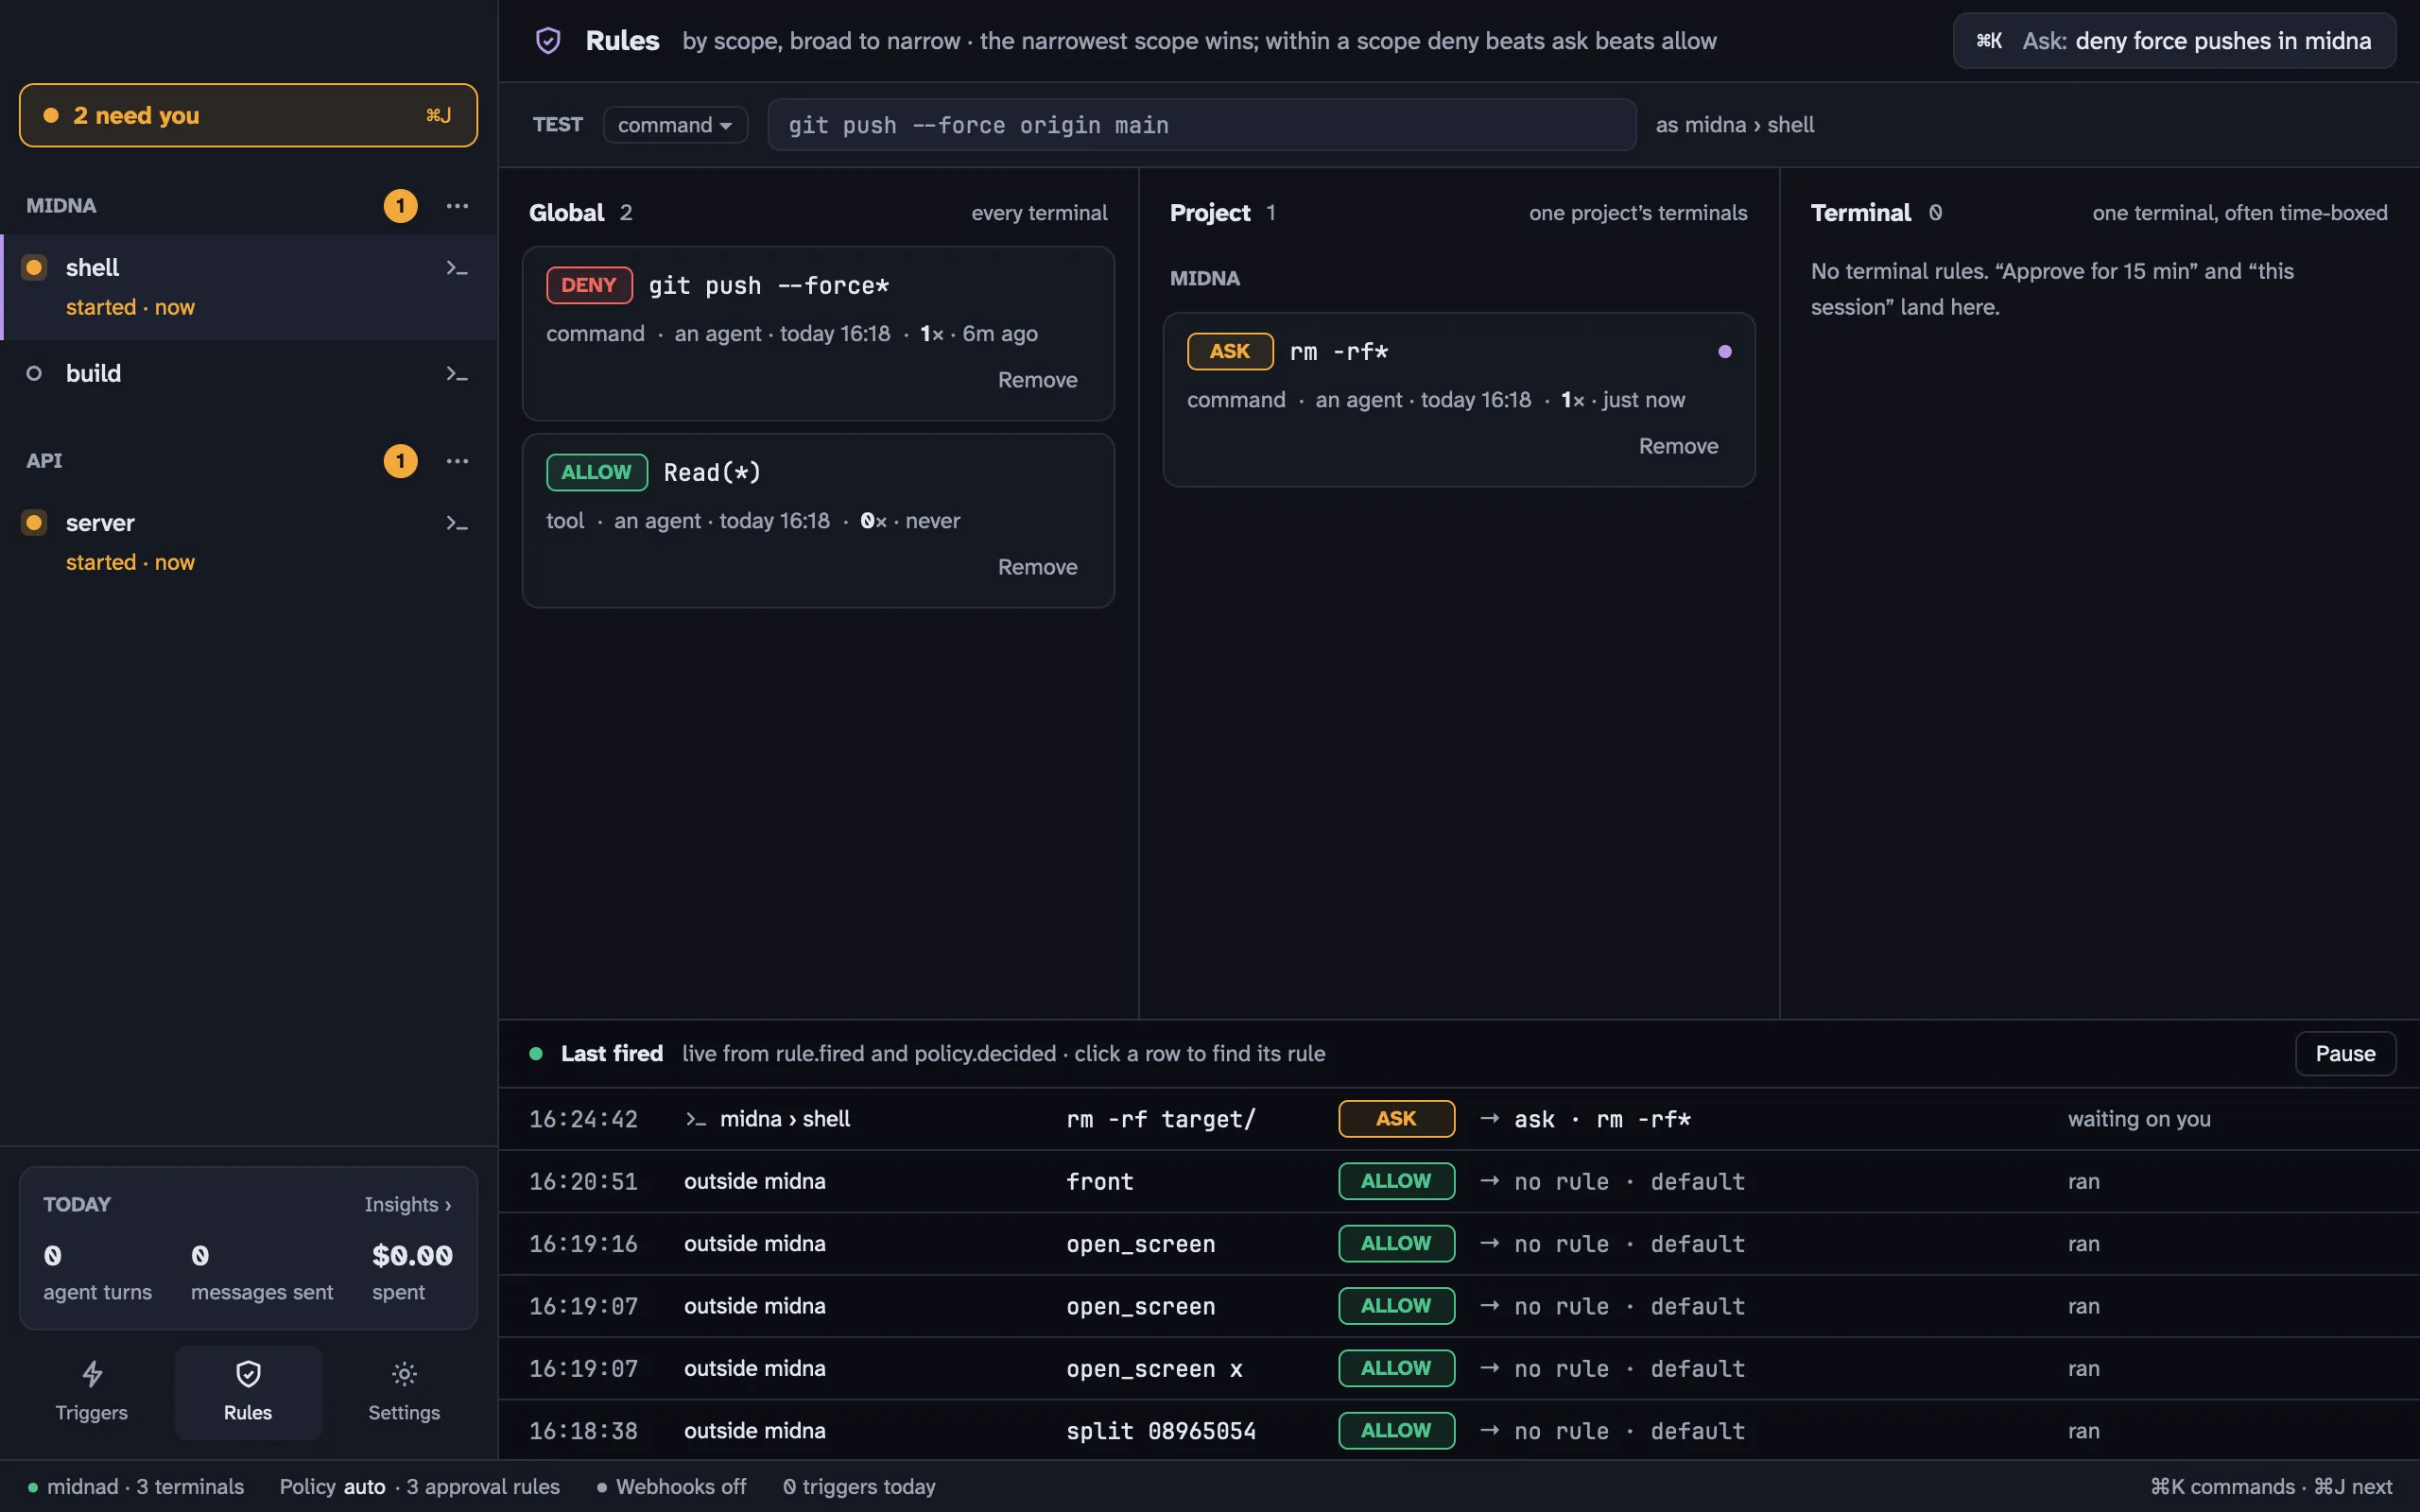Viewport: 2420px width, 1512px height.
Task: Open Settings gear tab
Action: tap(404, 1392)
